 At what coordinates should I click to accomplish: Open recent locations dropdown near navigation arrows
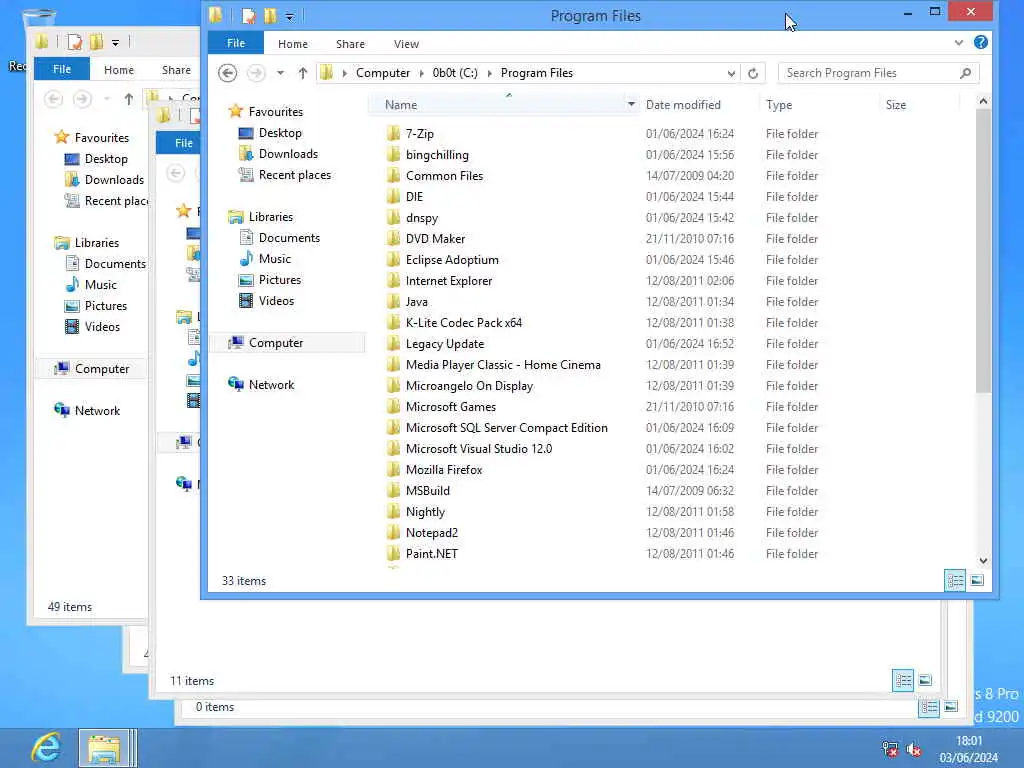tap(280, 73)
